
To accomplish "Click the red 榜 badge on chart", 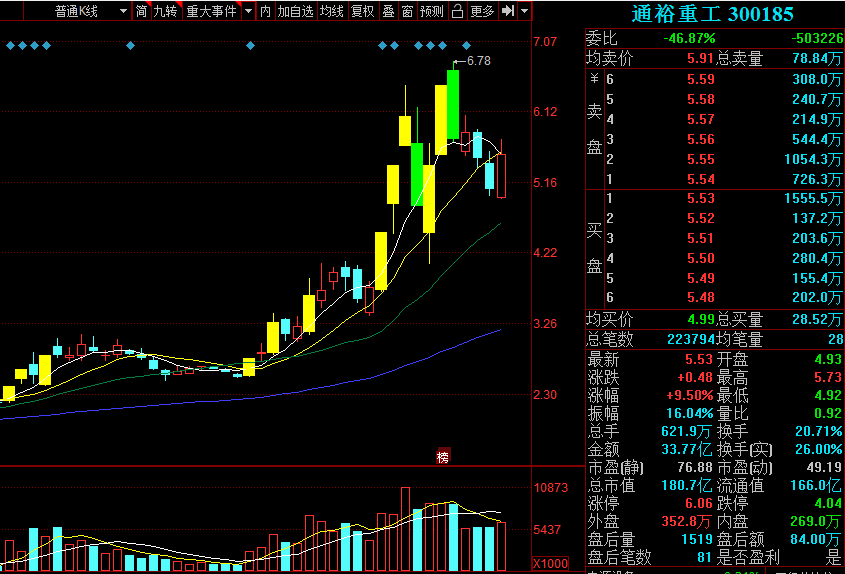I will pyautogui.click(x=442, y=457).
